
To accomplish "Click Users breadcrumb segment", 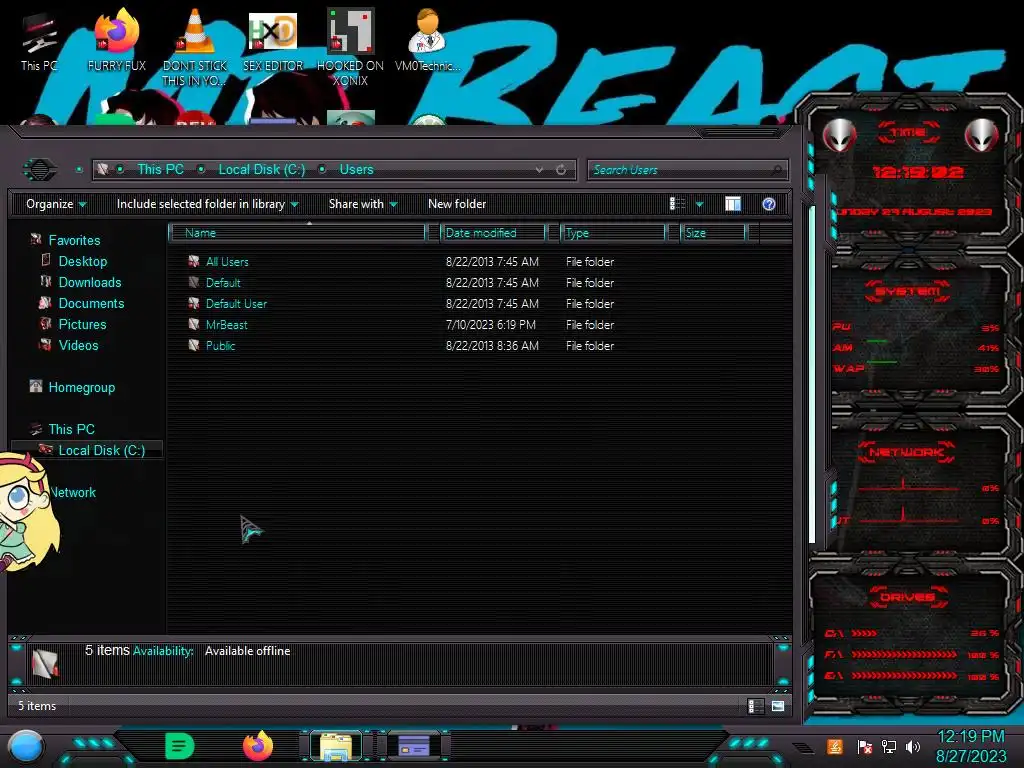I will pos(356,169).
